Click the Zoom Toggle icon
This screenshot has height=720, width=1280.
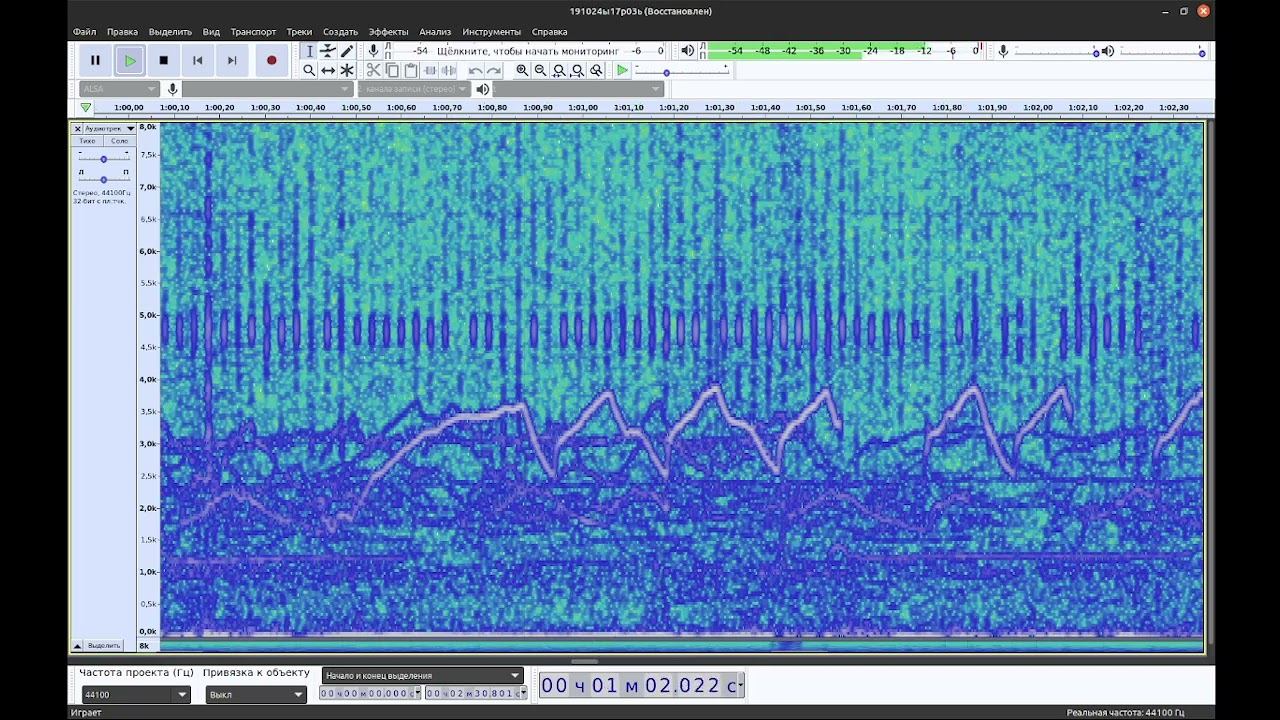coord(597,70)
